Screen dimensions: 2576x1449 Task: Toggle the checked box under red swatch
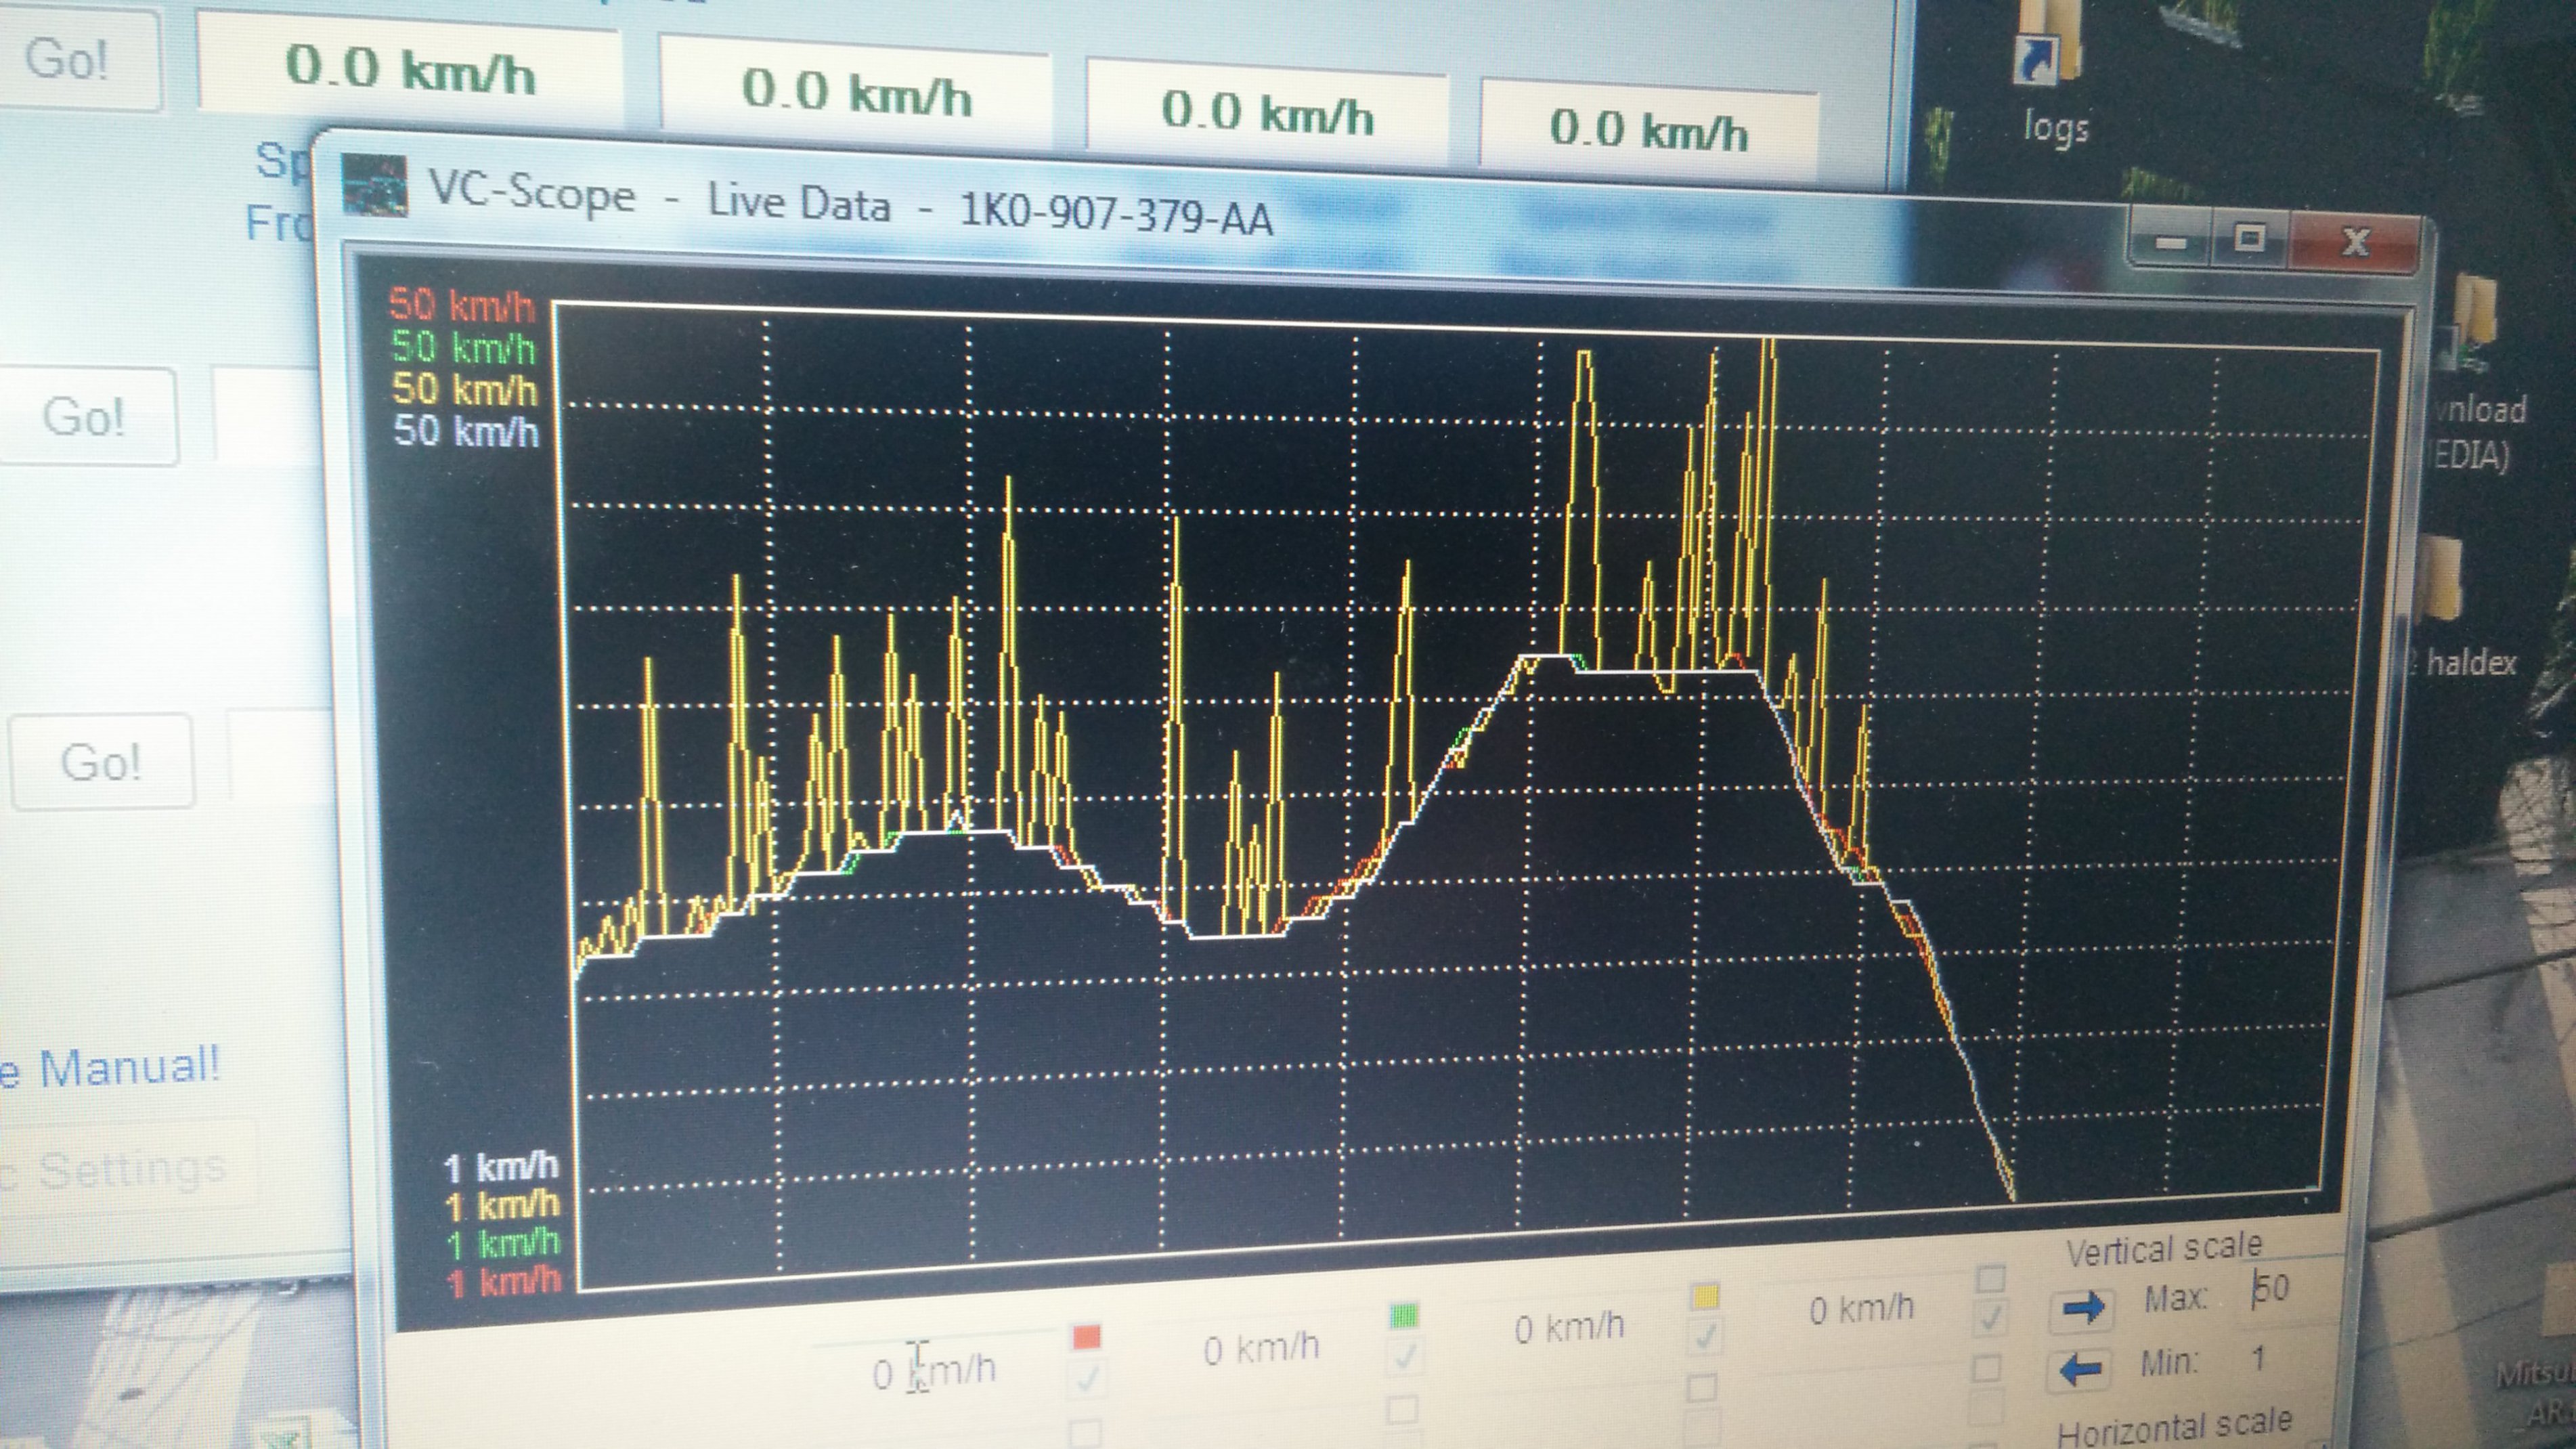click(x=1086, y=1378)
